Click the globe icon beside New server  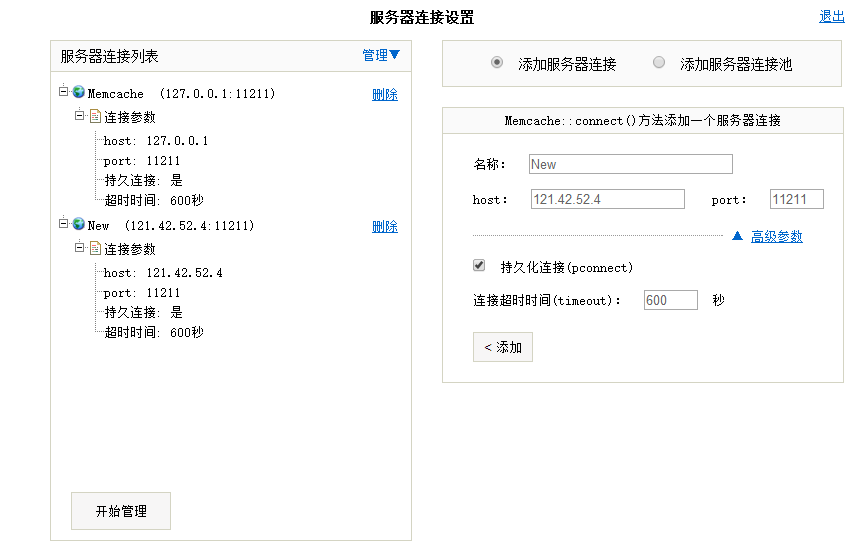click(79, 224)
